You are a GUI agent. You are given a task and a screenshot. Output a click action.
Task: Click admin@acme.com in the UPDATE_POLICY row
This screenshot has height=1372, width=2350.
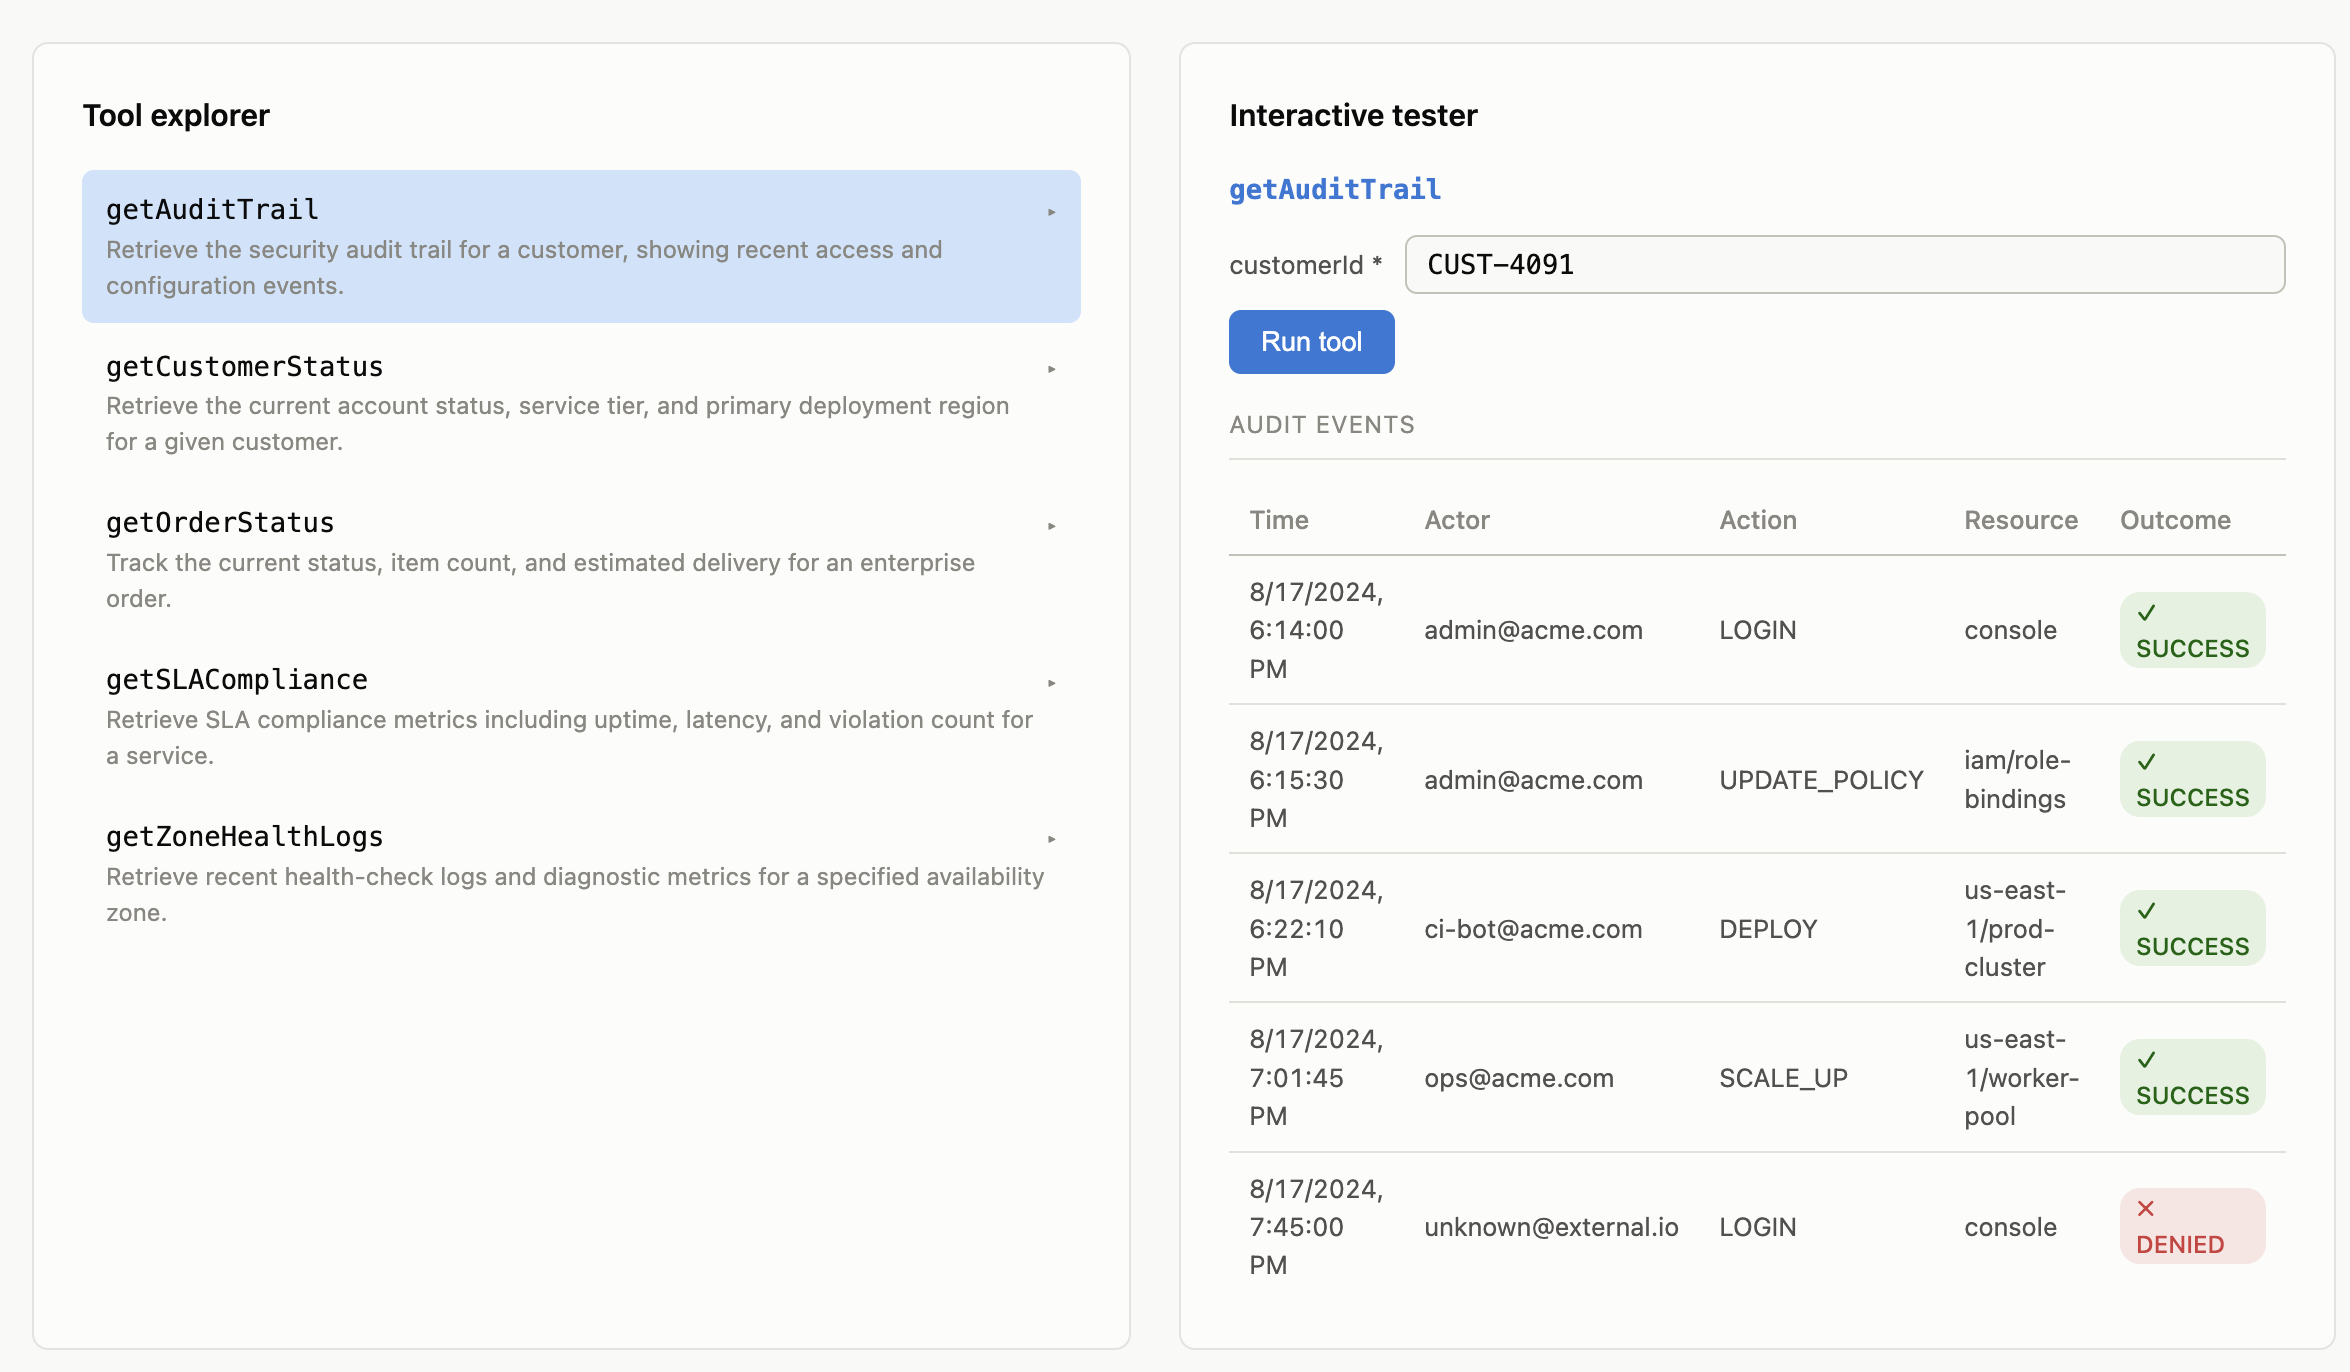(1533, 780)
